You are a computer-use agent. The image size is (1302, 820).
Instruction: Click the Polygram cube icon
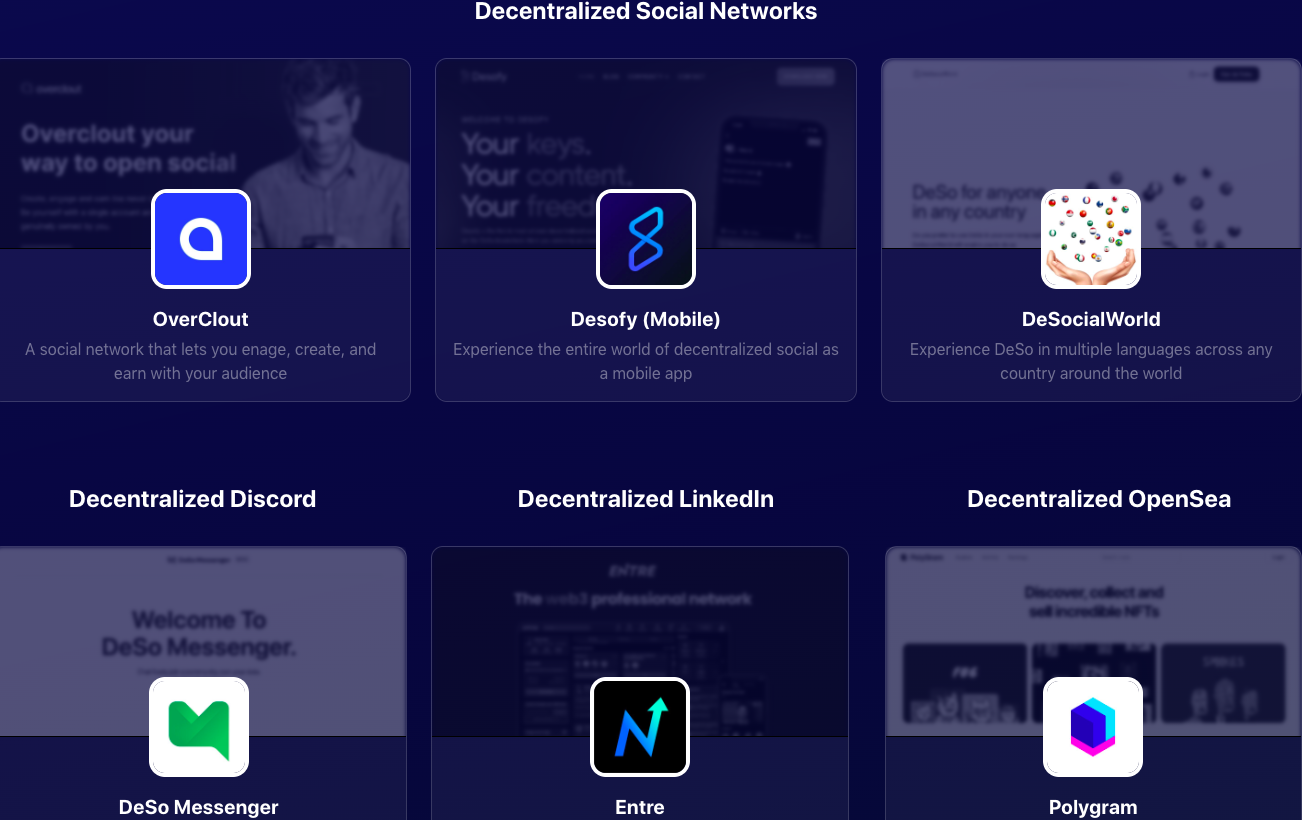click(x=1093, y=727)
